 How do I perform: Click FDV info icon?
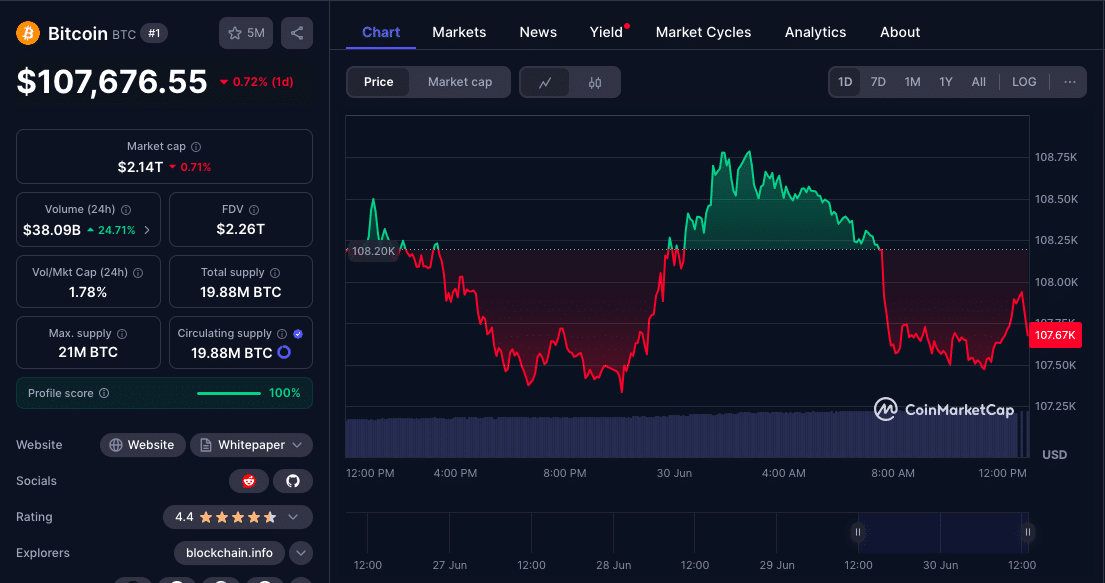coord(254,209)
